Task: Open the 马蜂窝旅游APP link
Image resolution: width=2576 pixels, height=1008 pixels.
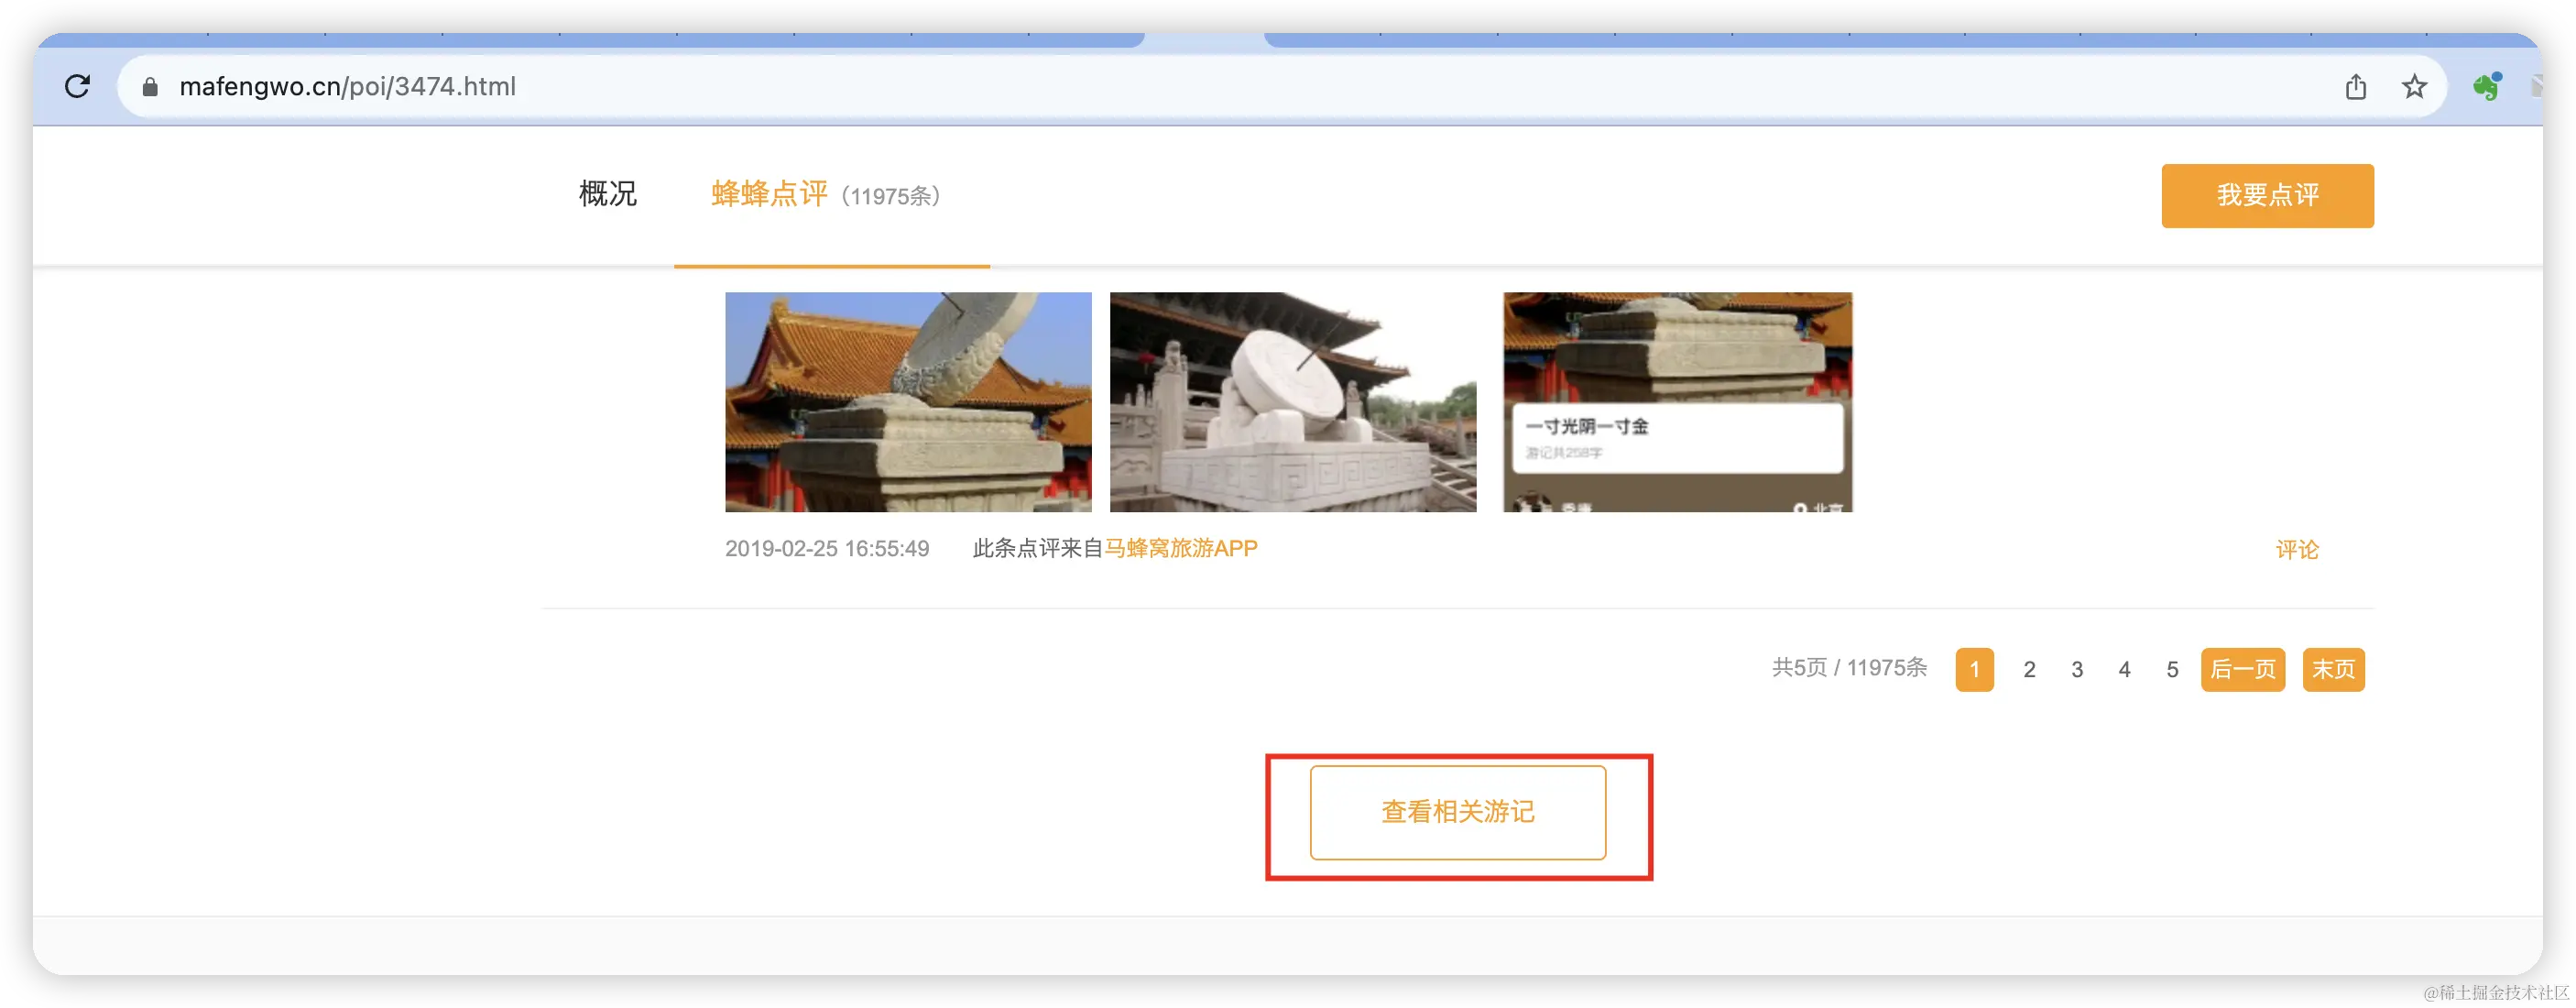Action: [1182, 548]
